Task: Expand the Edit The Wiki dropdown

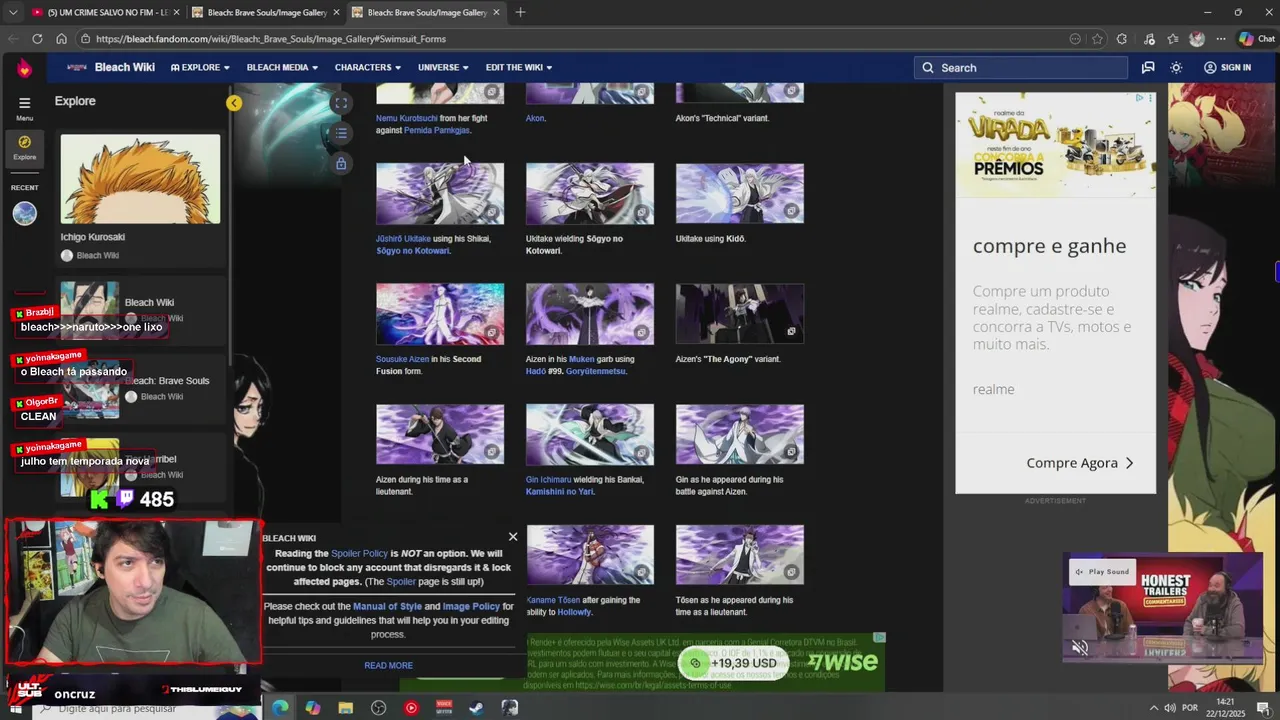Action: click(x=519, y=68)
